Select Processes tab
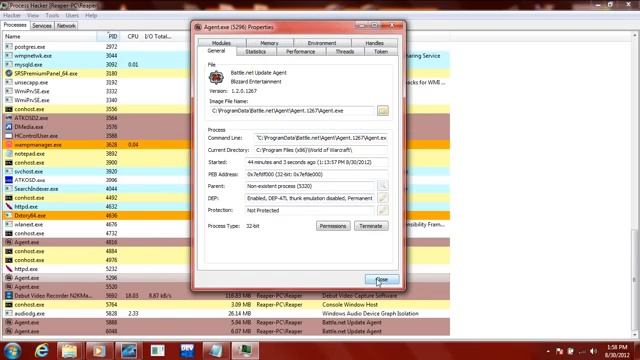Image resolution: width=640 pixels, height=360 pixels. [15, 25]
